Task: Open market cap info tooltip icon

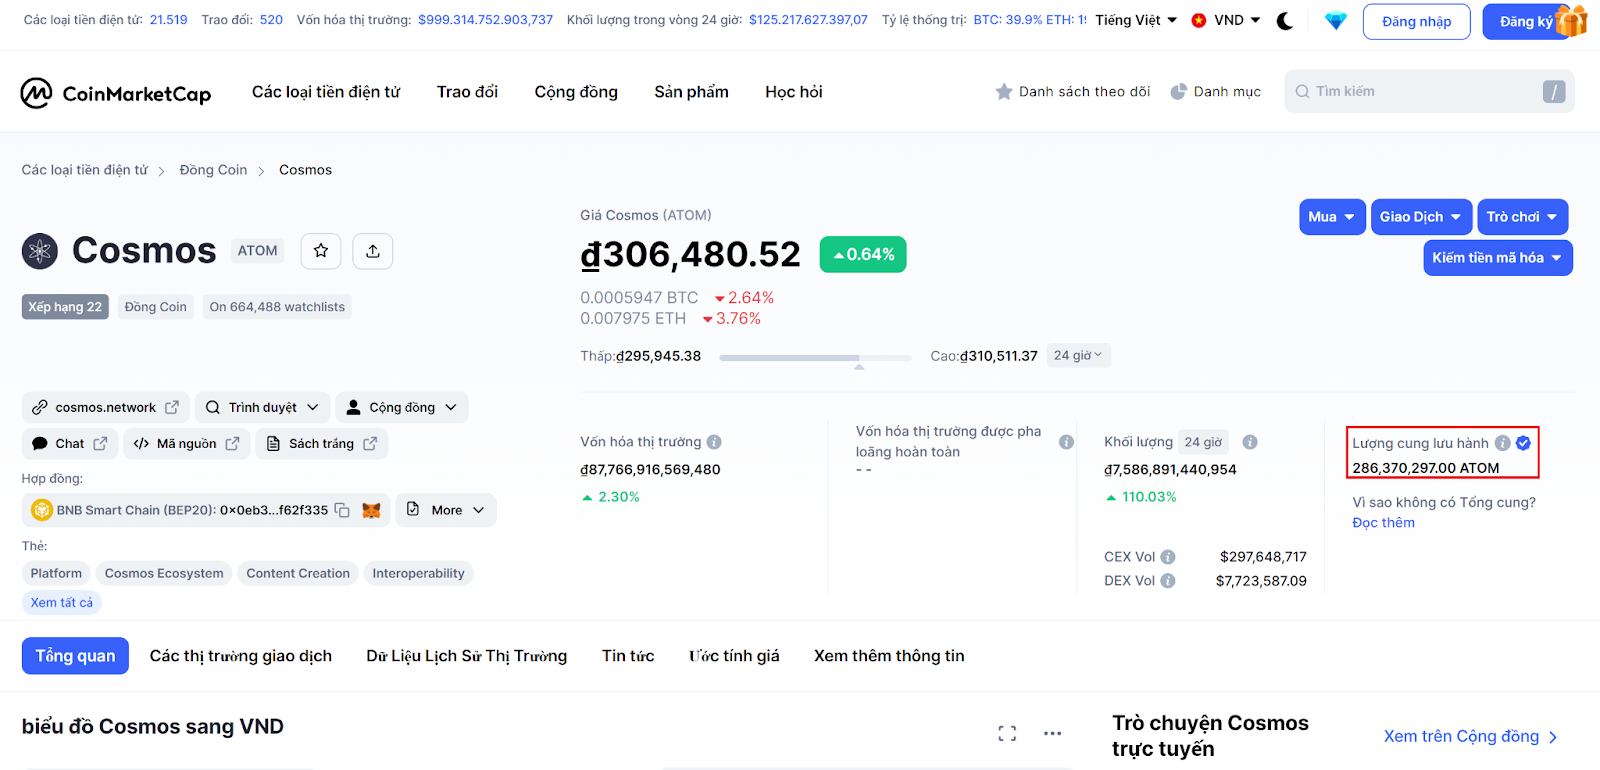Action: click(x=714, y=442)
